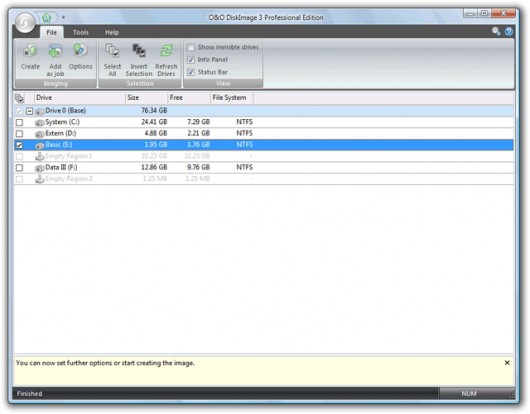Click the Add as job icon

[55, 51]
